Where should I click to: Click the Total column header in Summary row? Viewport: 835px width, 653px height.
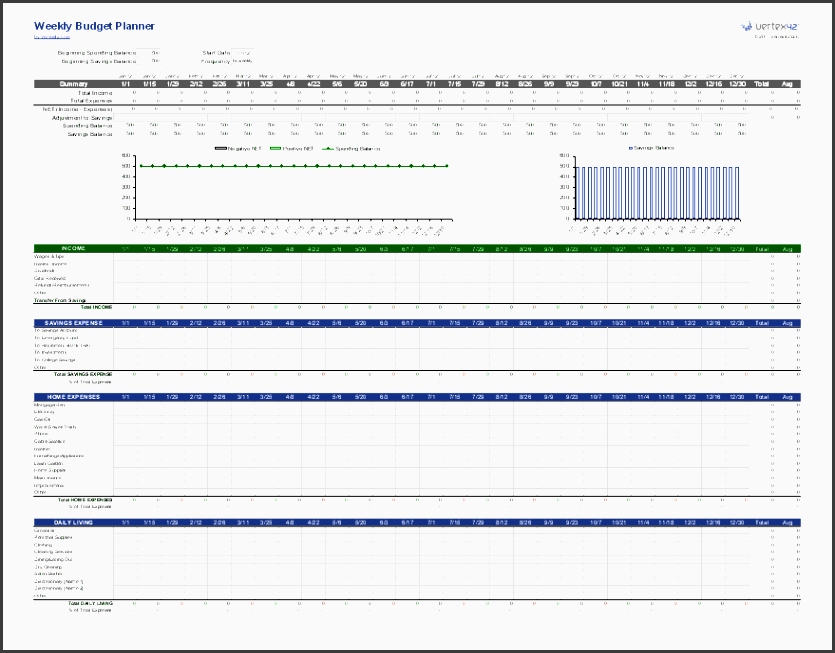762,84
